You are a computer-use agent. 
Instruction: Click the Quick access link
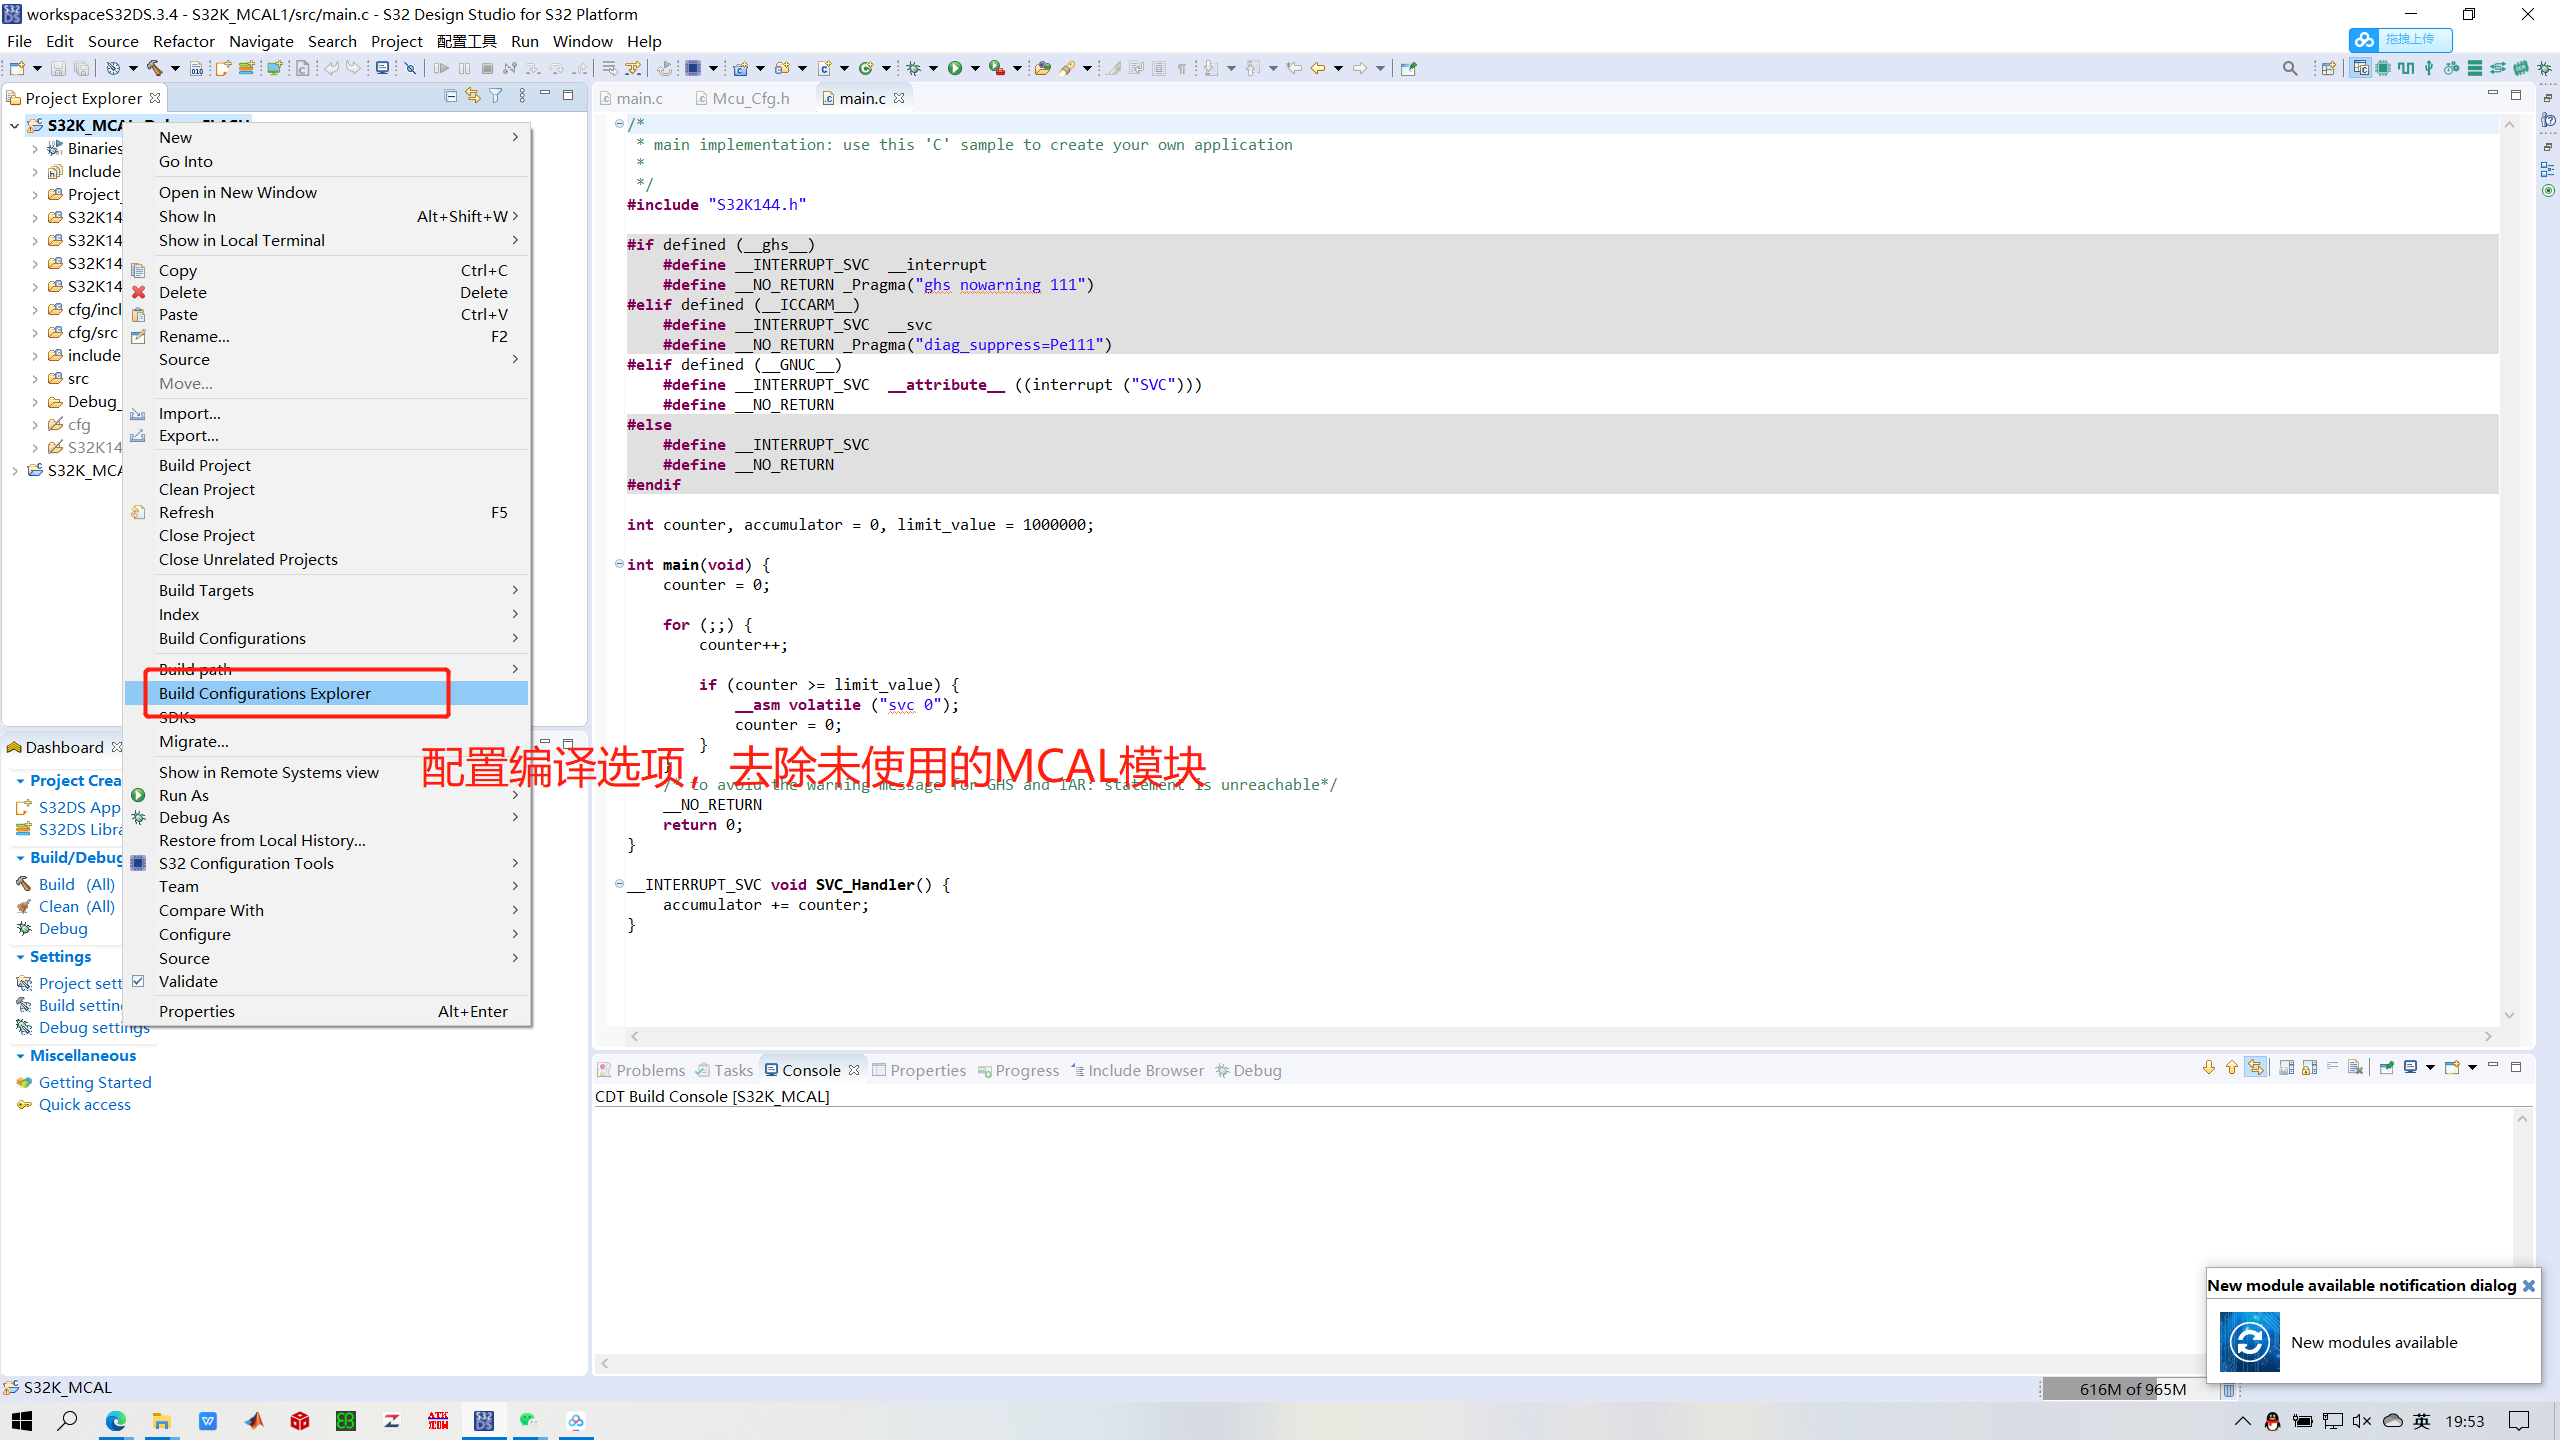pos(85,1104)
